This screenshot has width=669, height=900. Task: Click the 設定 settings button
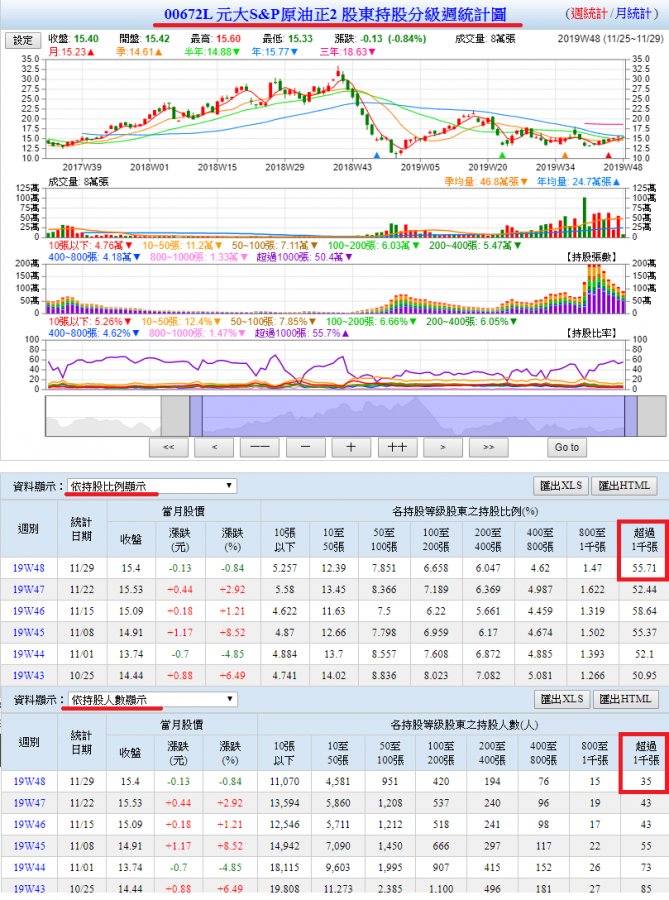tap(23, 40)
